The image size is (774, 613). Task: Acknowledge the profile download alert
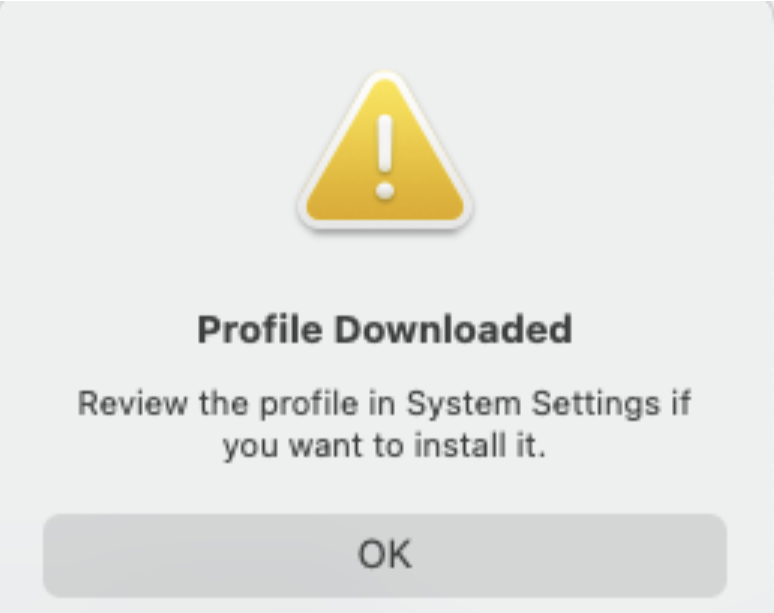tap(385, 555)
